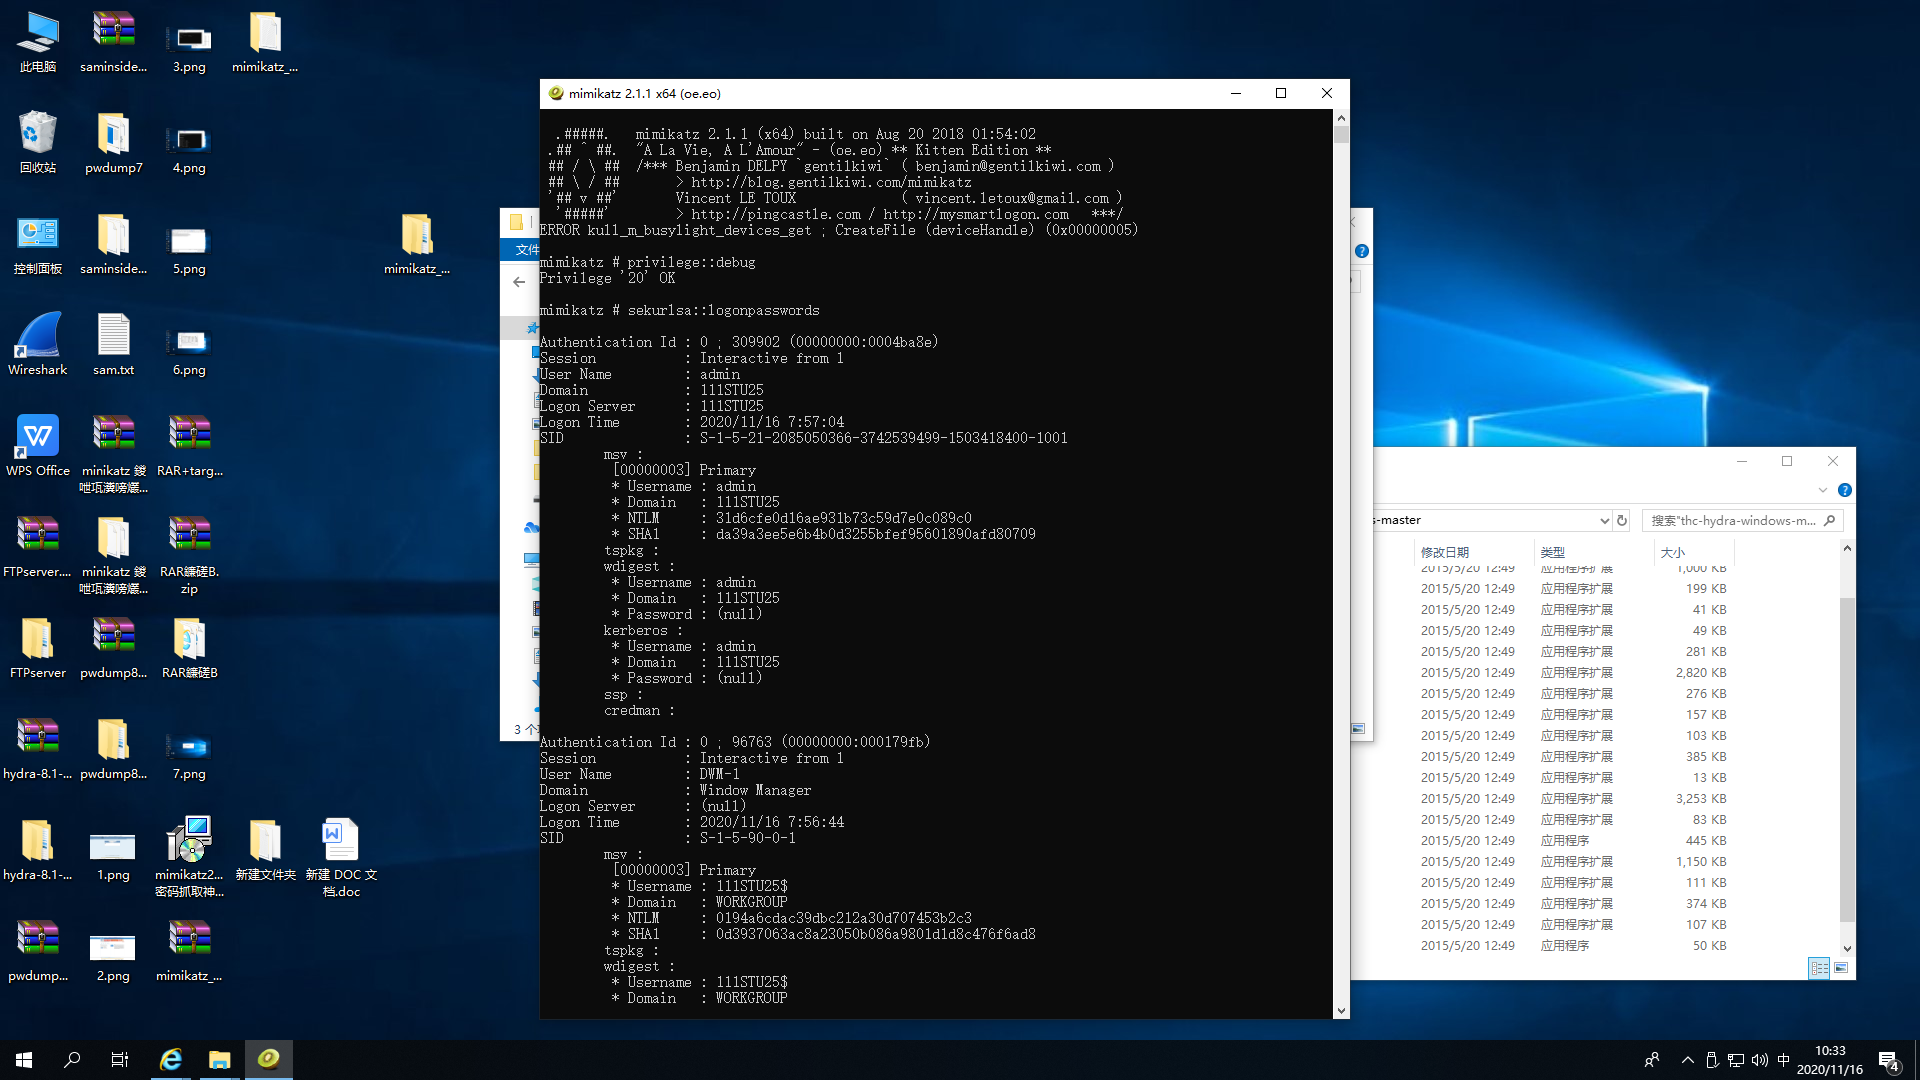Open the Windows Start button

[x=24, y=1059]
